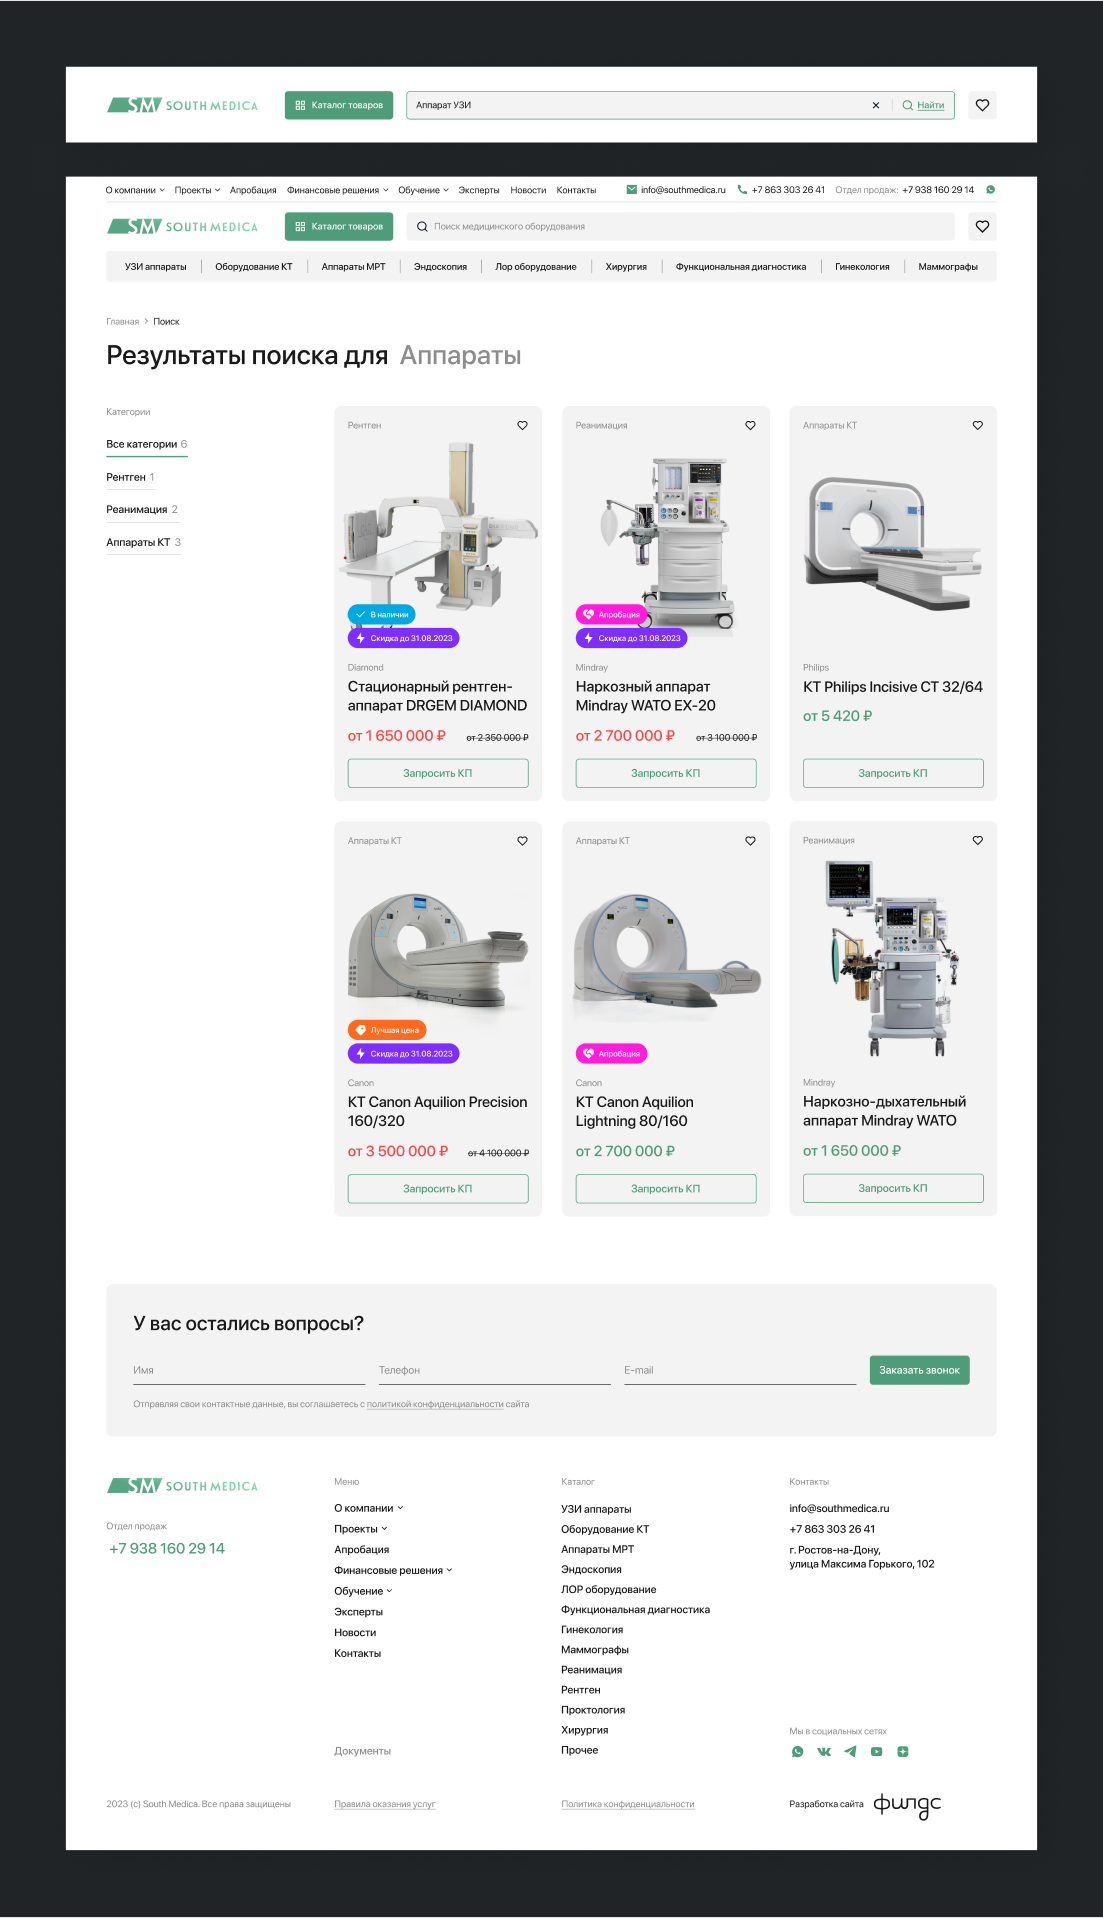Viewport: 1103px width, 1918px height.
Task: Click the Figds developer logo in footer
Action: tap(907, 1805)
